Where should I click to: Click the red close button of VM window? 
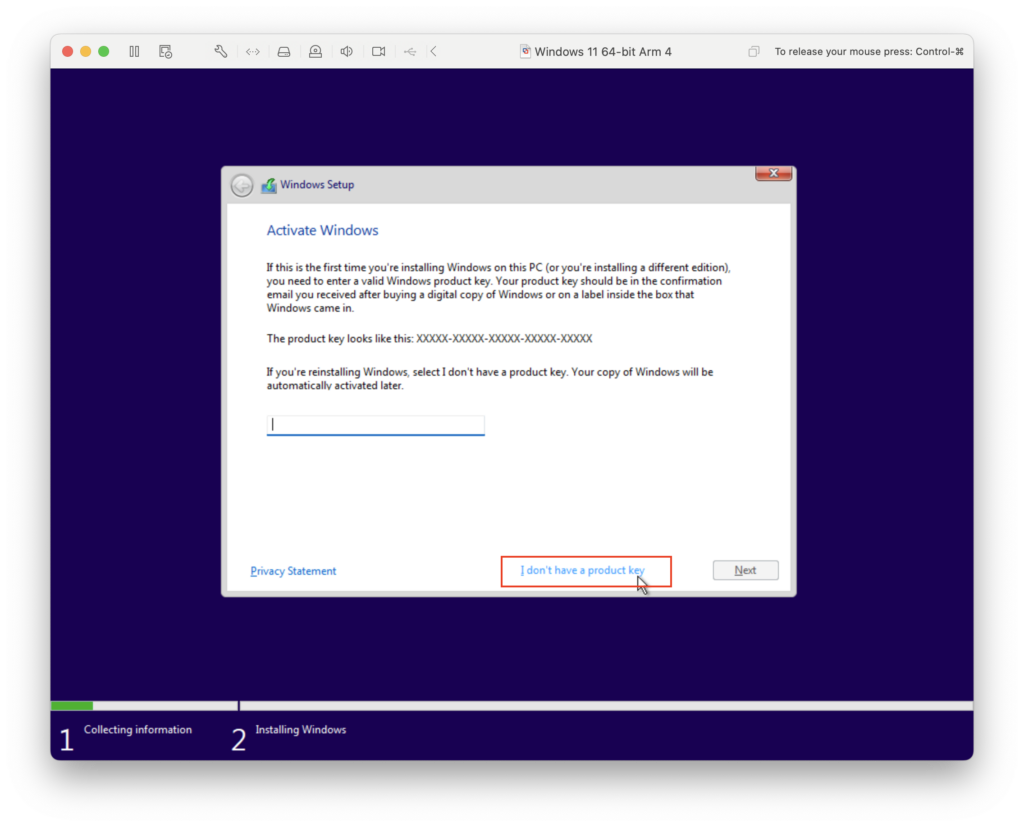(67, 52)
